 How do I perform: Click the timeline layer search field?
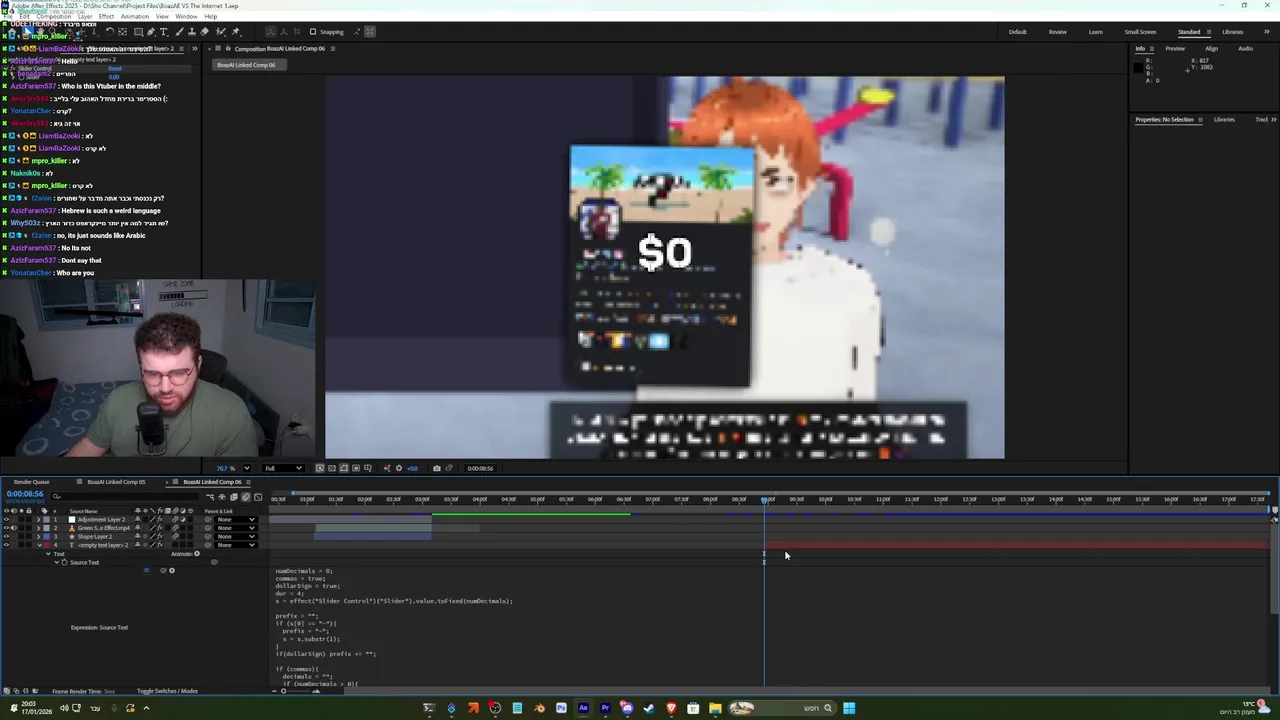click(x=125, y=497)
